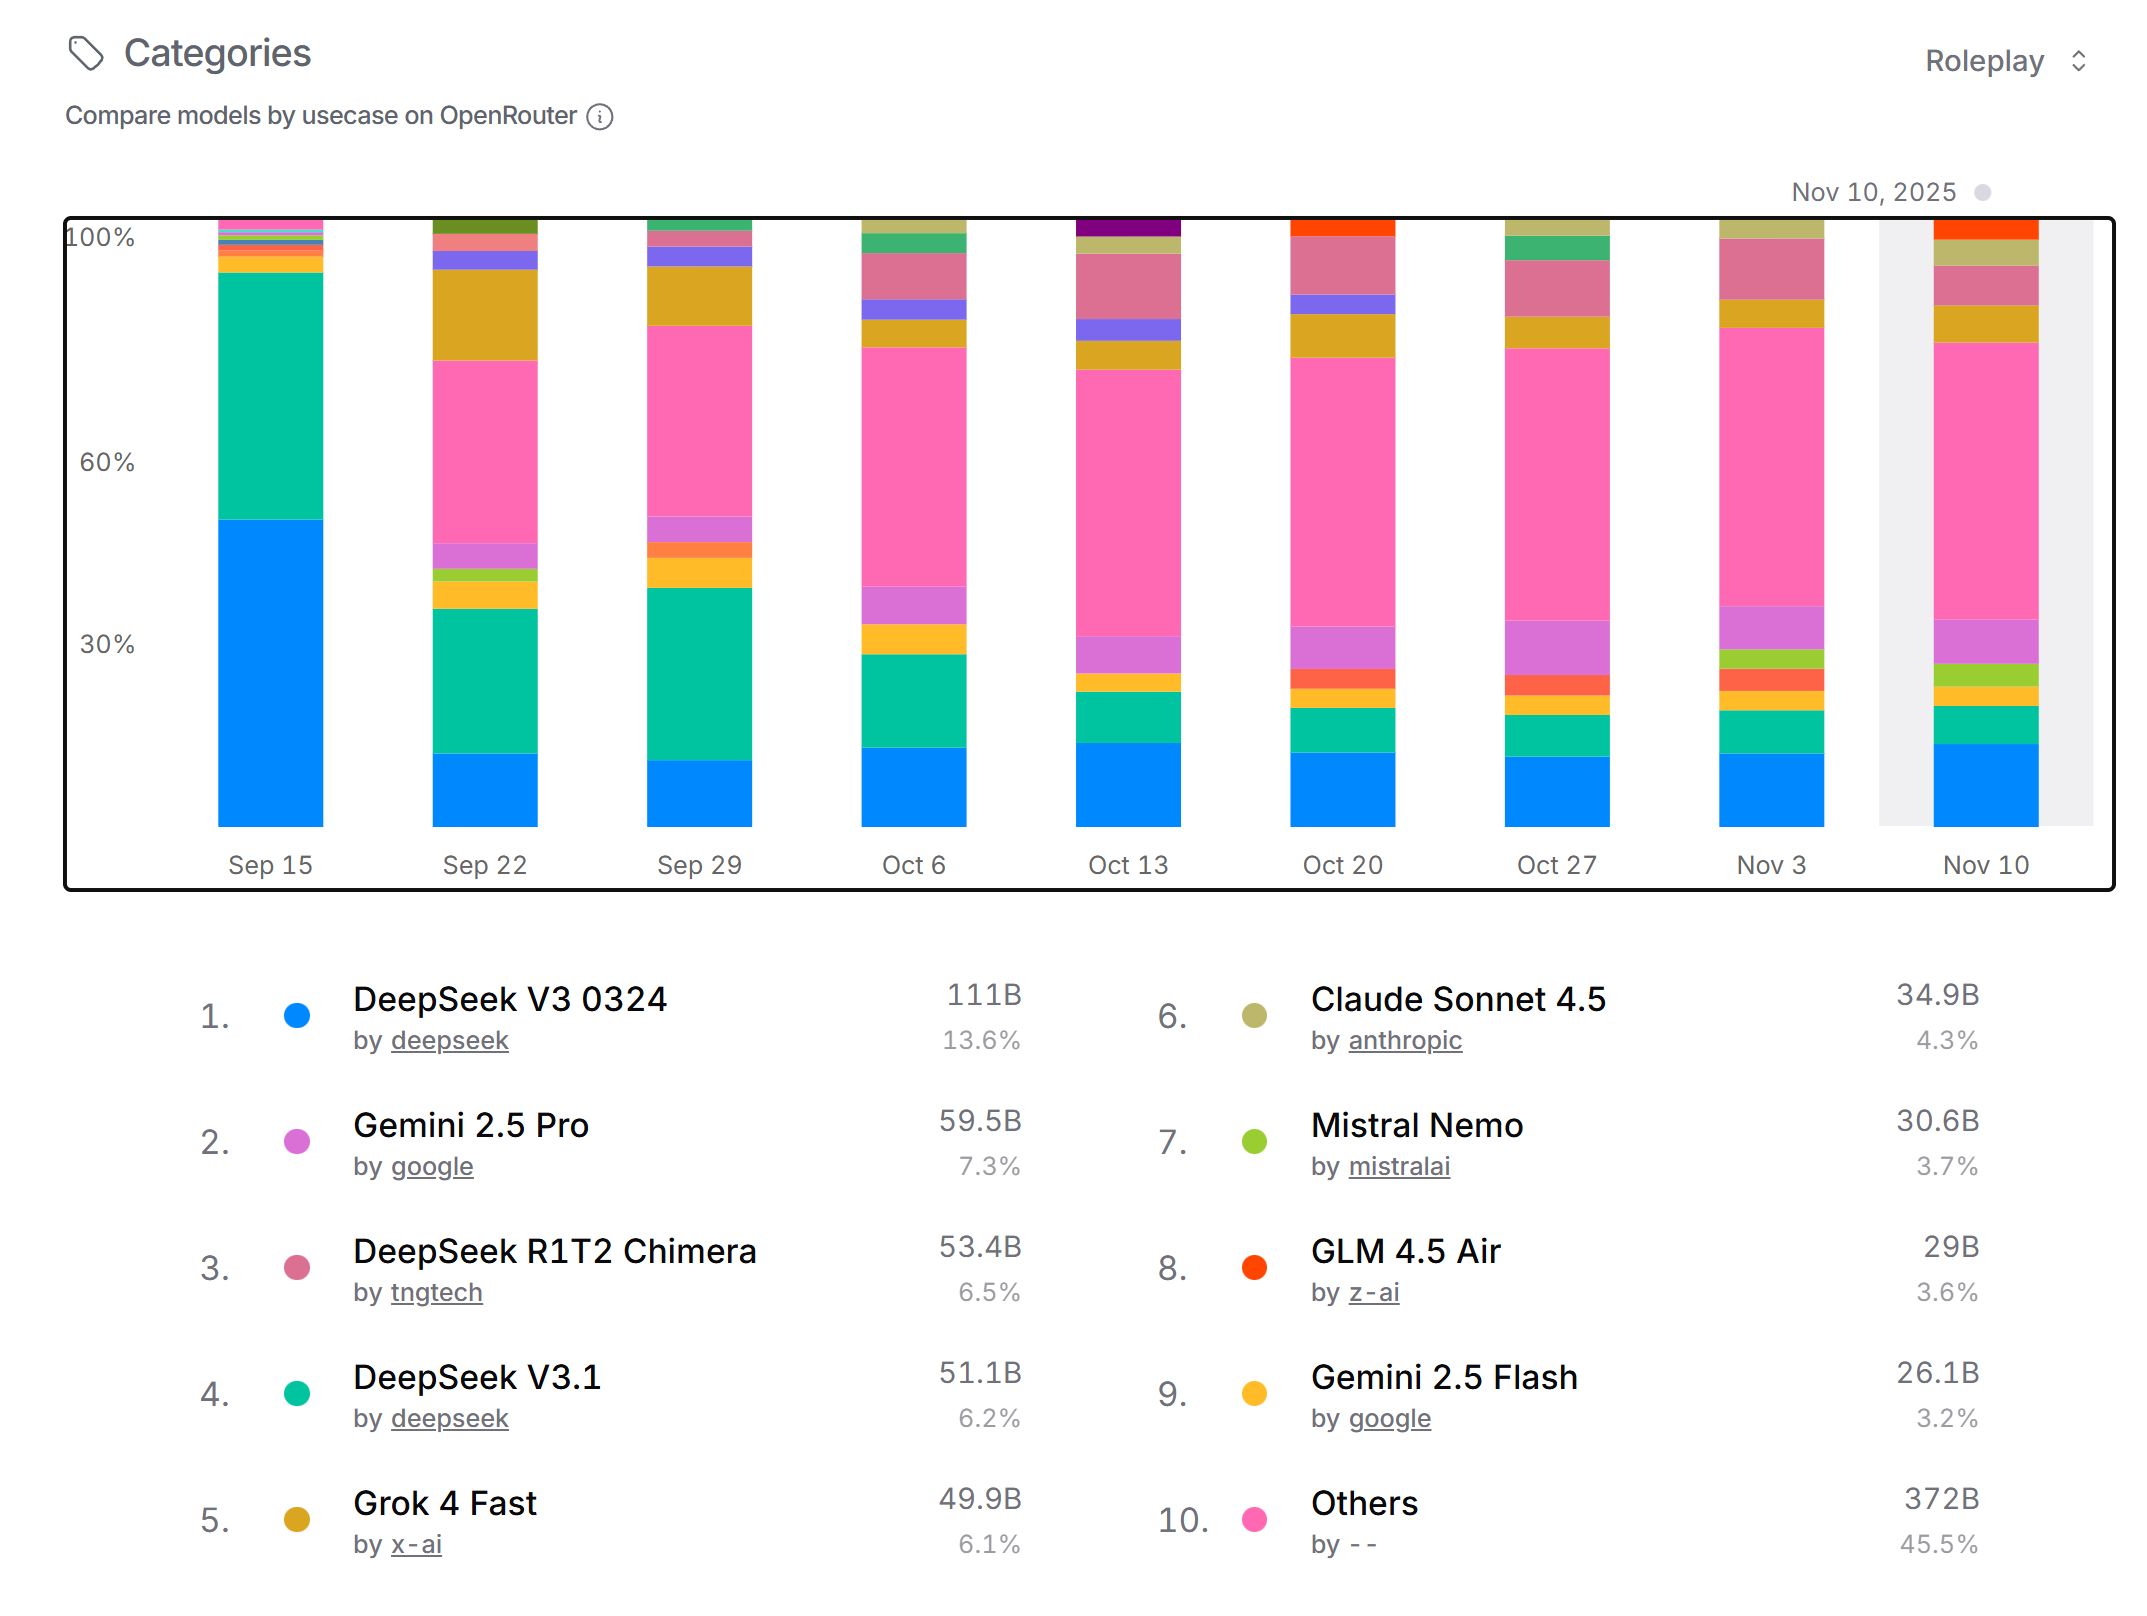Click the gray dot beside Nov 10, 2025
Screen dimensions: 2147x1616
click(1983, 192)
